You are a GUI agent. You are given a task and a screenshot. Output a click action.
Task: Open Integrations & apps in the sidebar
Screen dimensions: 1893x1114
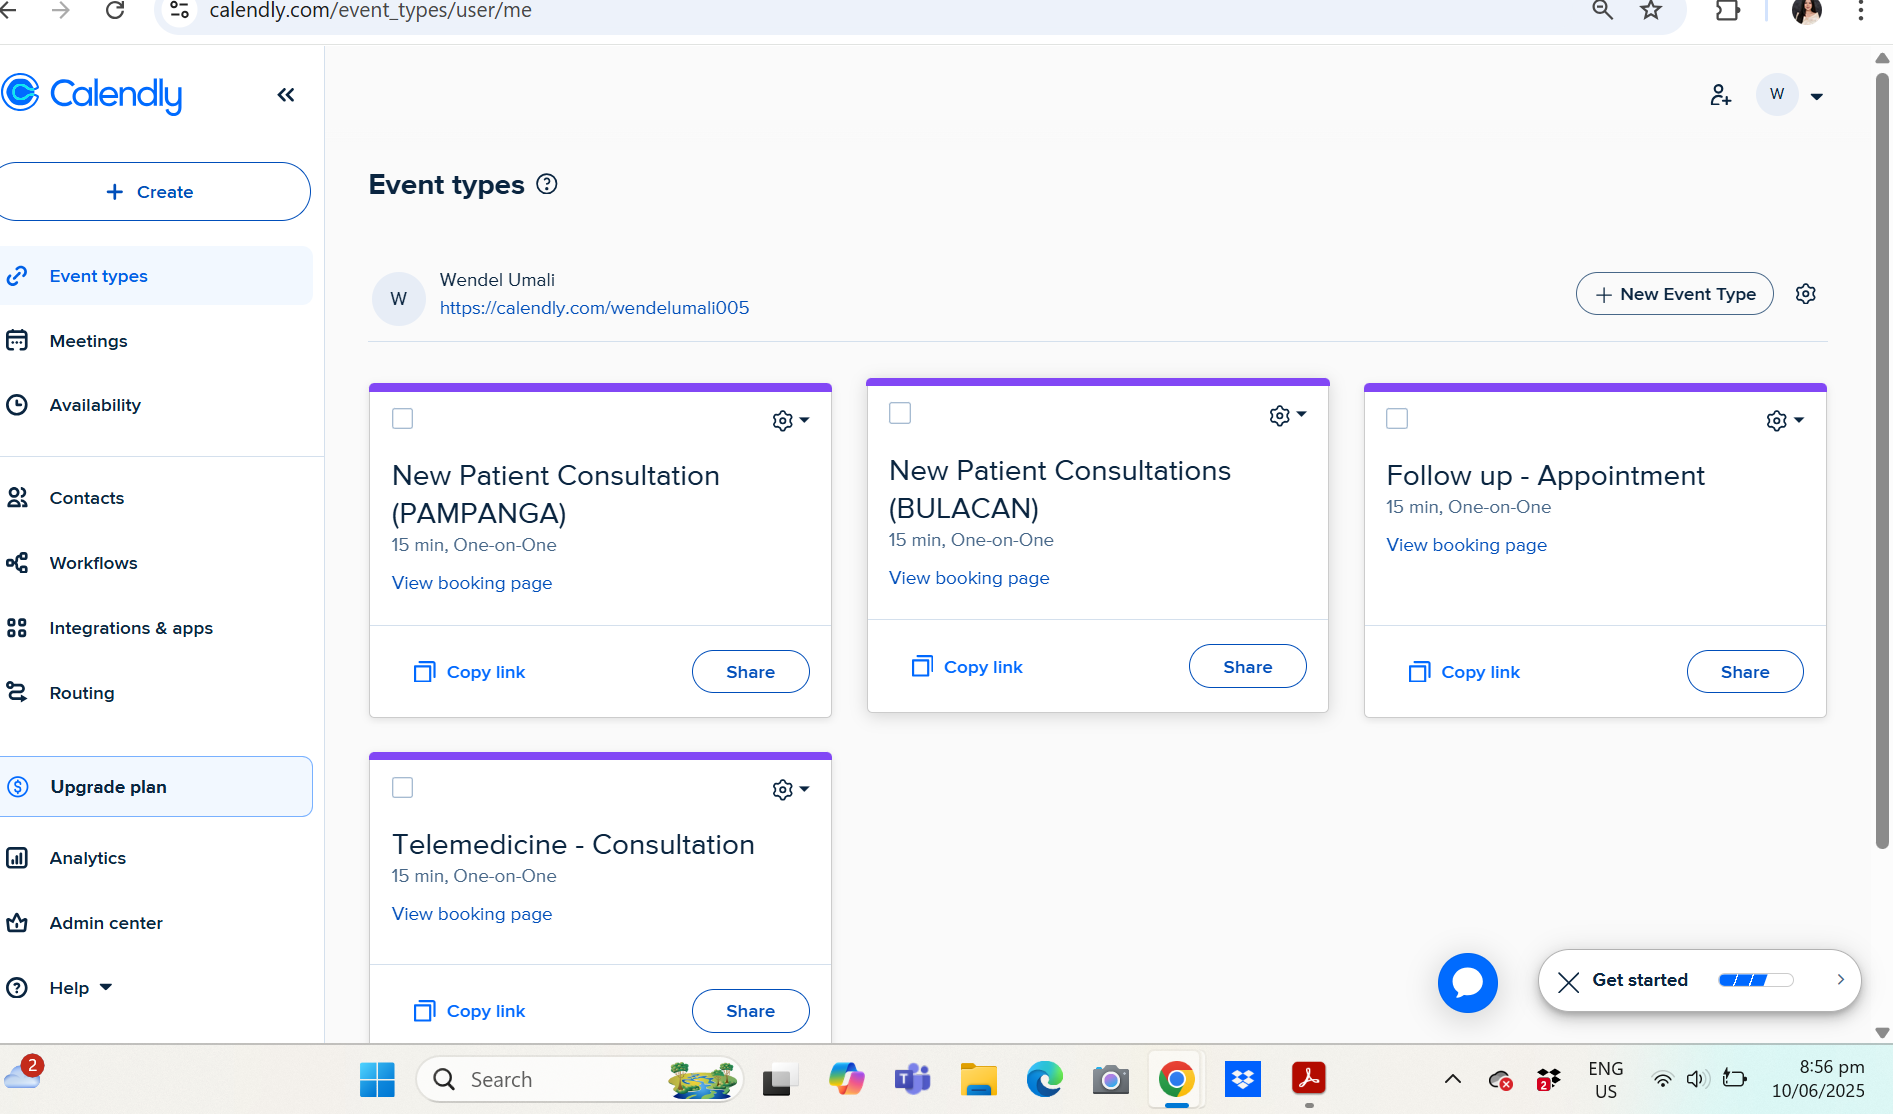click(156, 628)
